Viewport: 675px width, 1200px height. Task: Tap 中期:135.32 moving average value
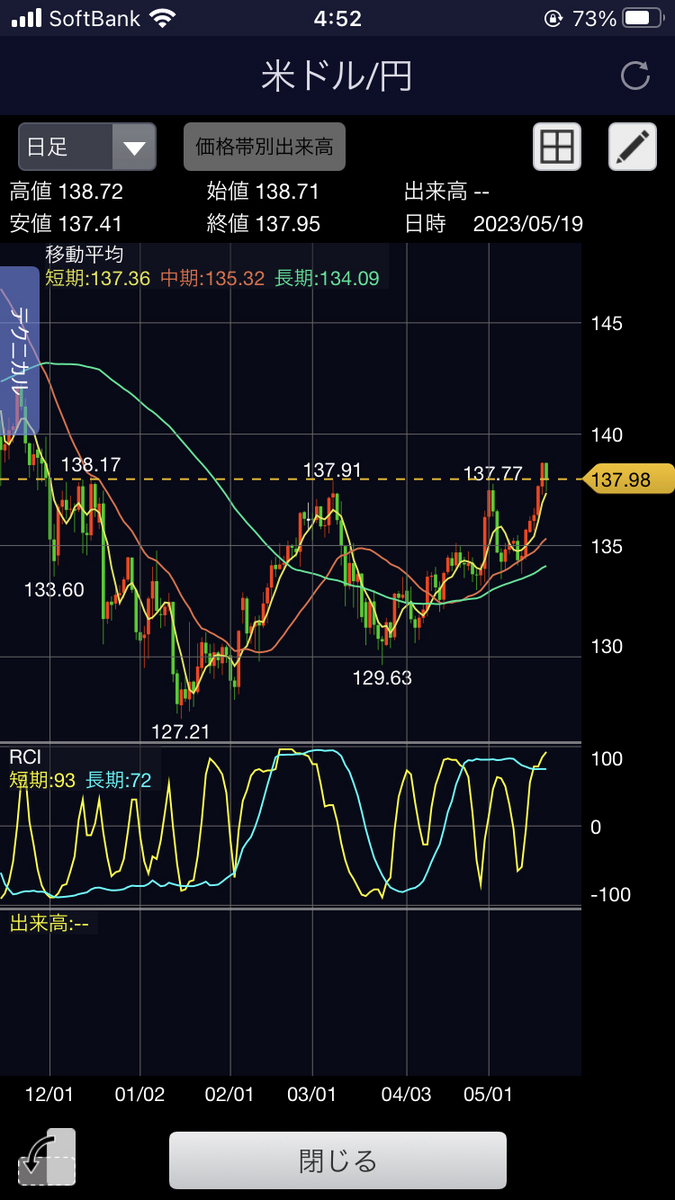(211, 279)
